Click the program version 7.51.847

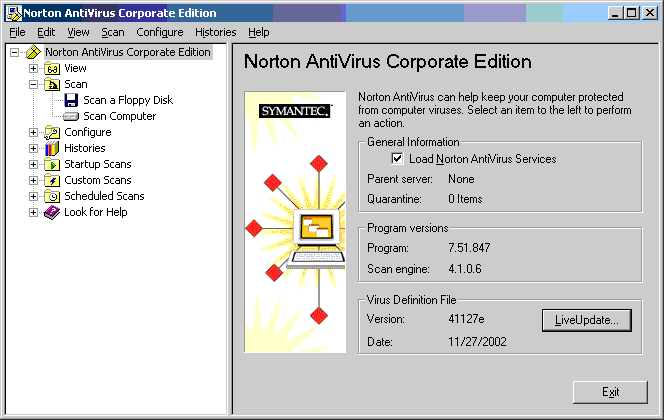469,248
